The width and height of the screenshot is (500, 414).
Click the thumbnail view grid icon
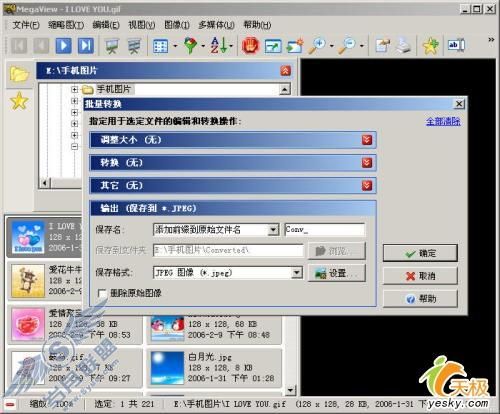[160, 46]
